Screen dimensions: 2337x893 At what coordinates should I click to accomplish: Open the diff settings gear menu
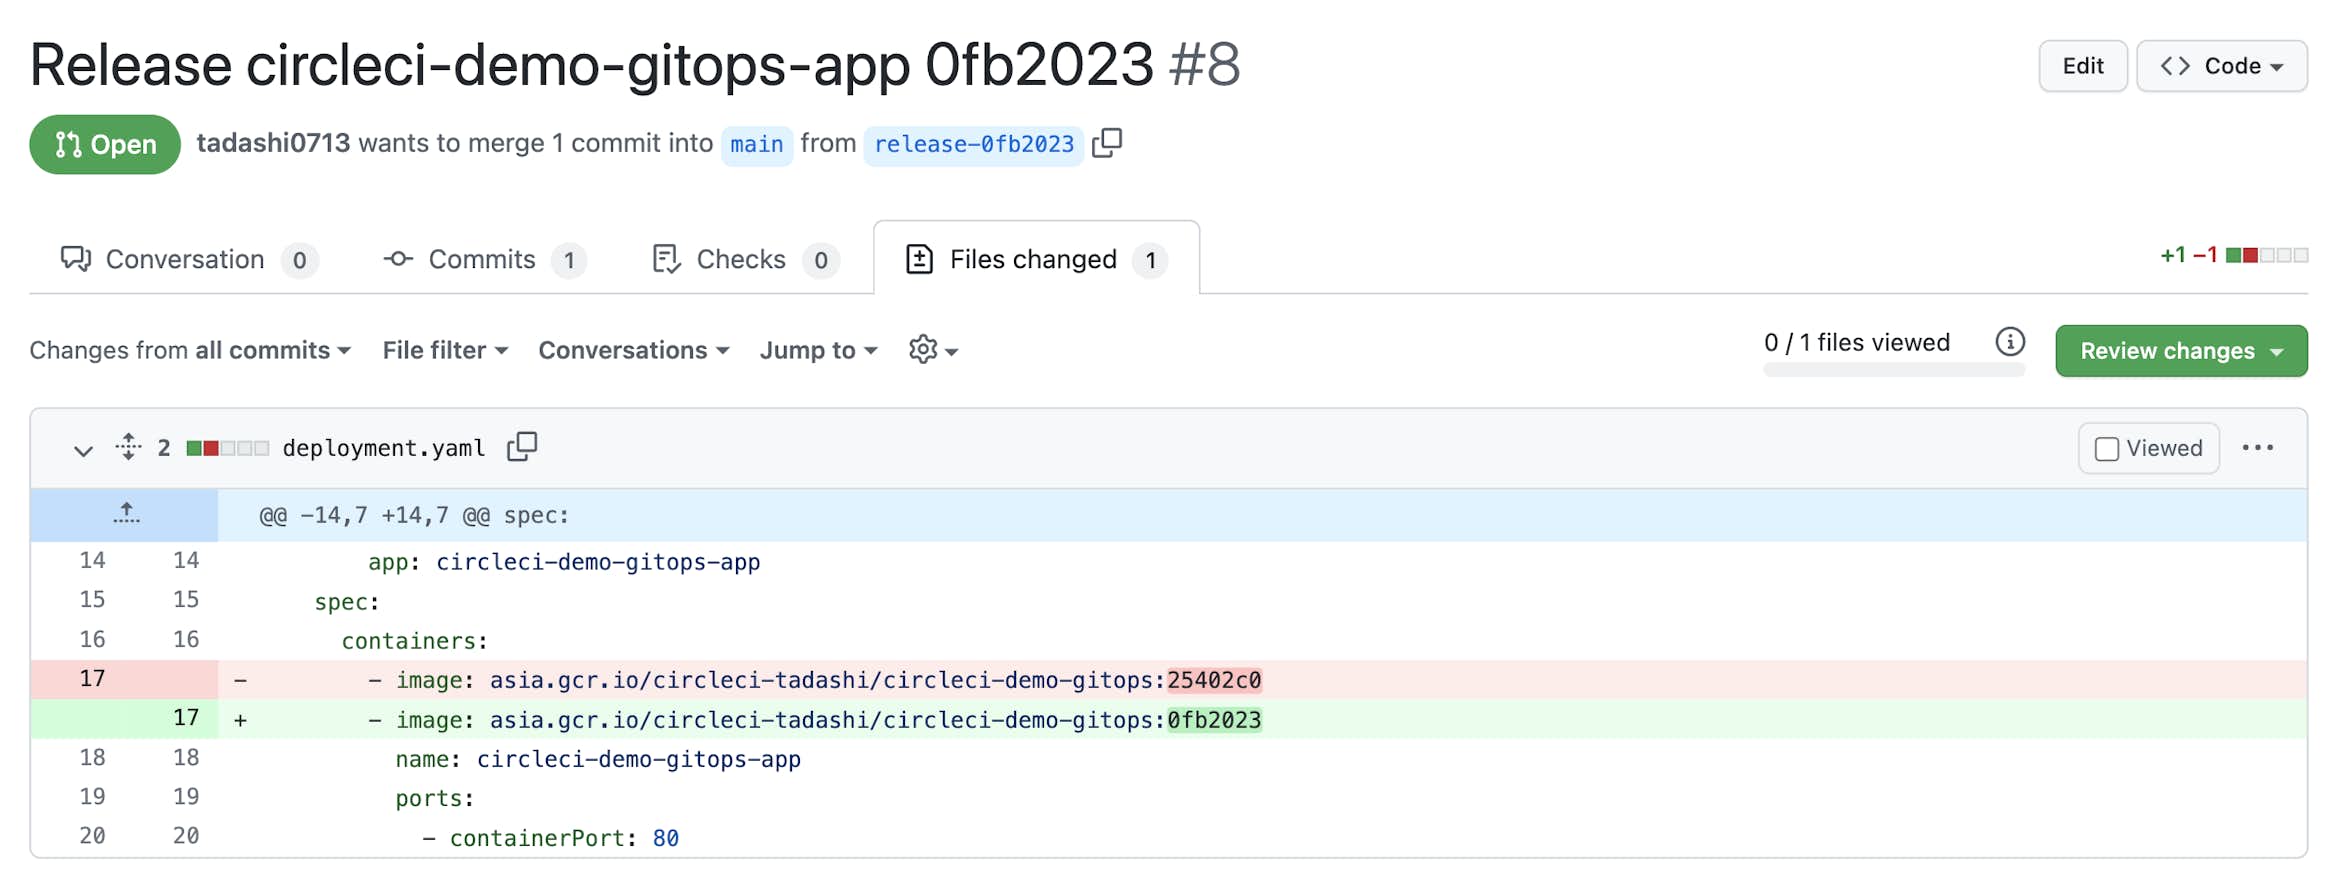[x=933, y=350]
